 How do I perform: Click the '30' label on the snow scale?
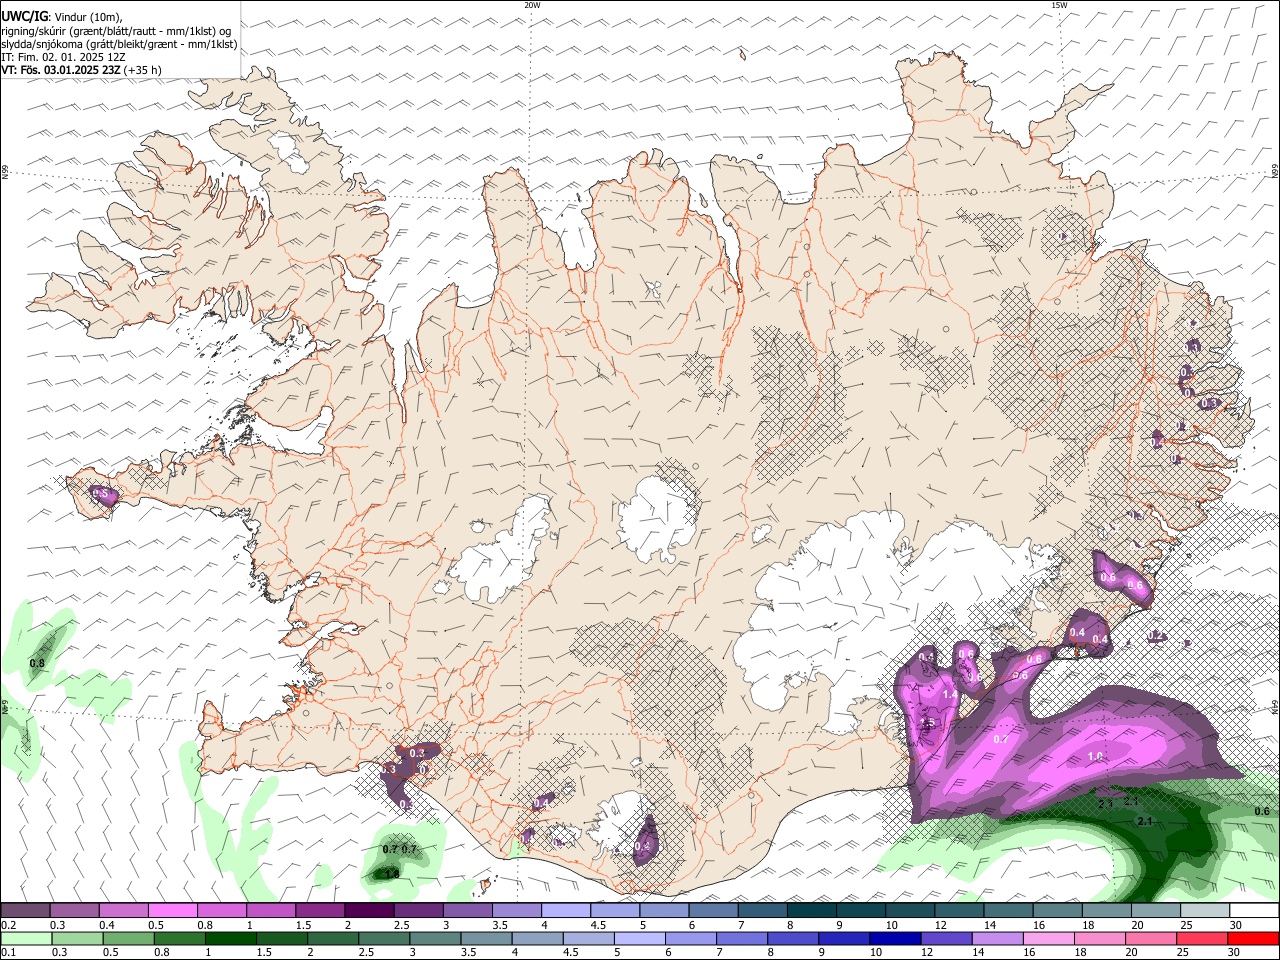coord(1236,925)
